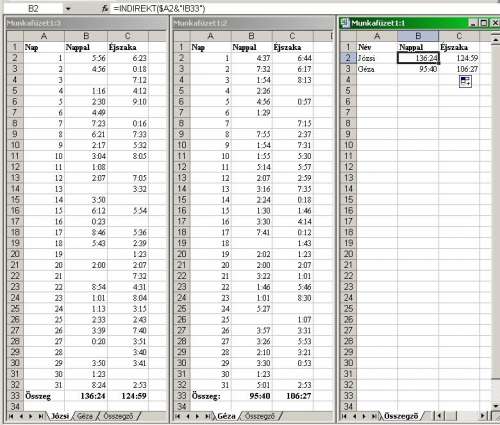
Task: Click value 8:54 in row 23 of Munkafüzet1:3
Action: click(86, 287)
